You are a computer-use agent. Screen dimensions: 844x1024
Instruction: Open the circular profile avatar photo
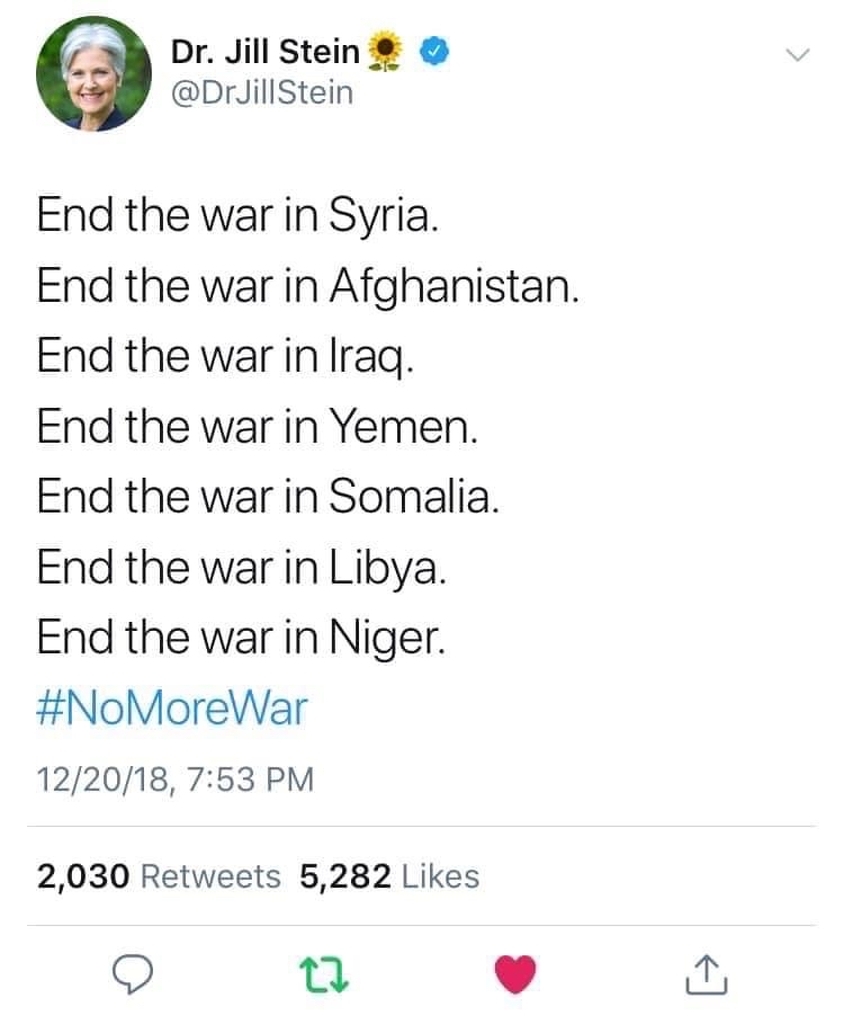click(93, 74)
